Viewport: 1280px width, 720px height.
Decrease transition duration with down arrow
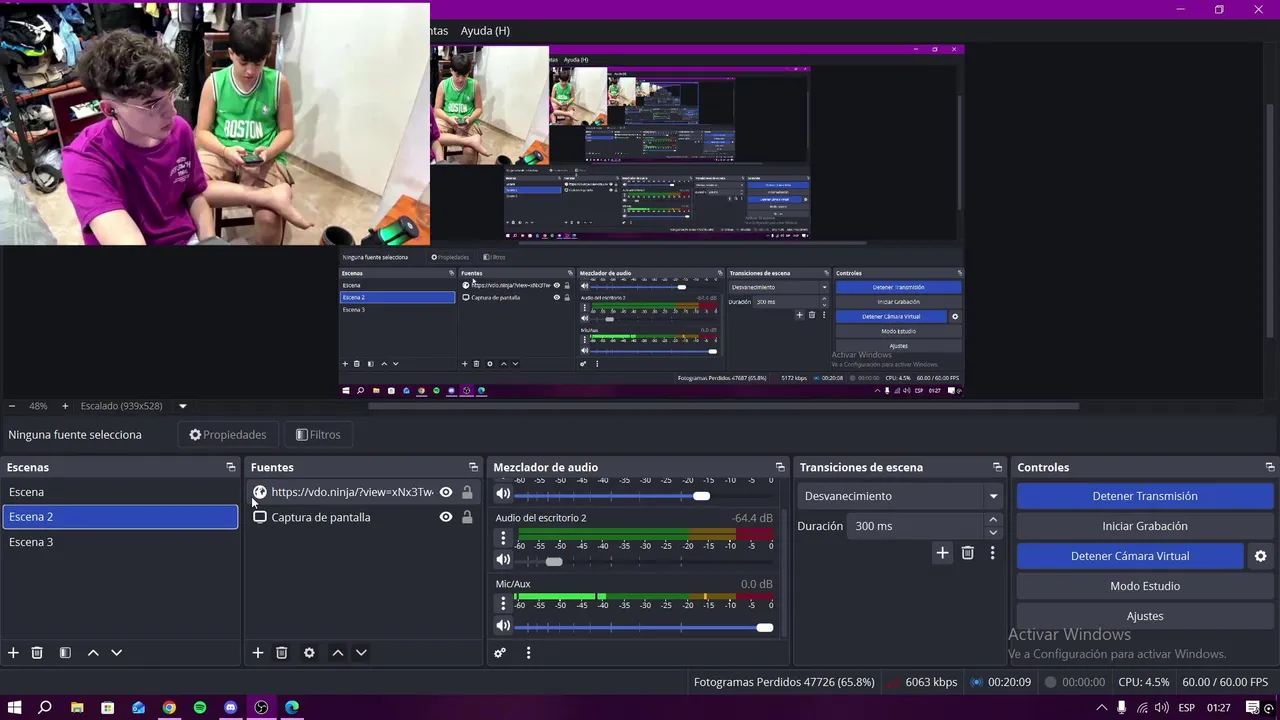993,532
